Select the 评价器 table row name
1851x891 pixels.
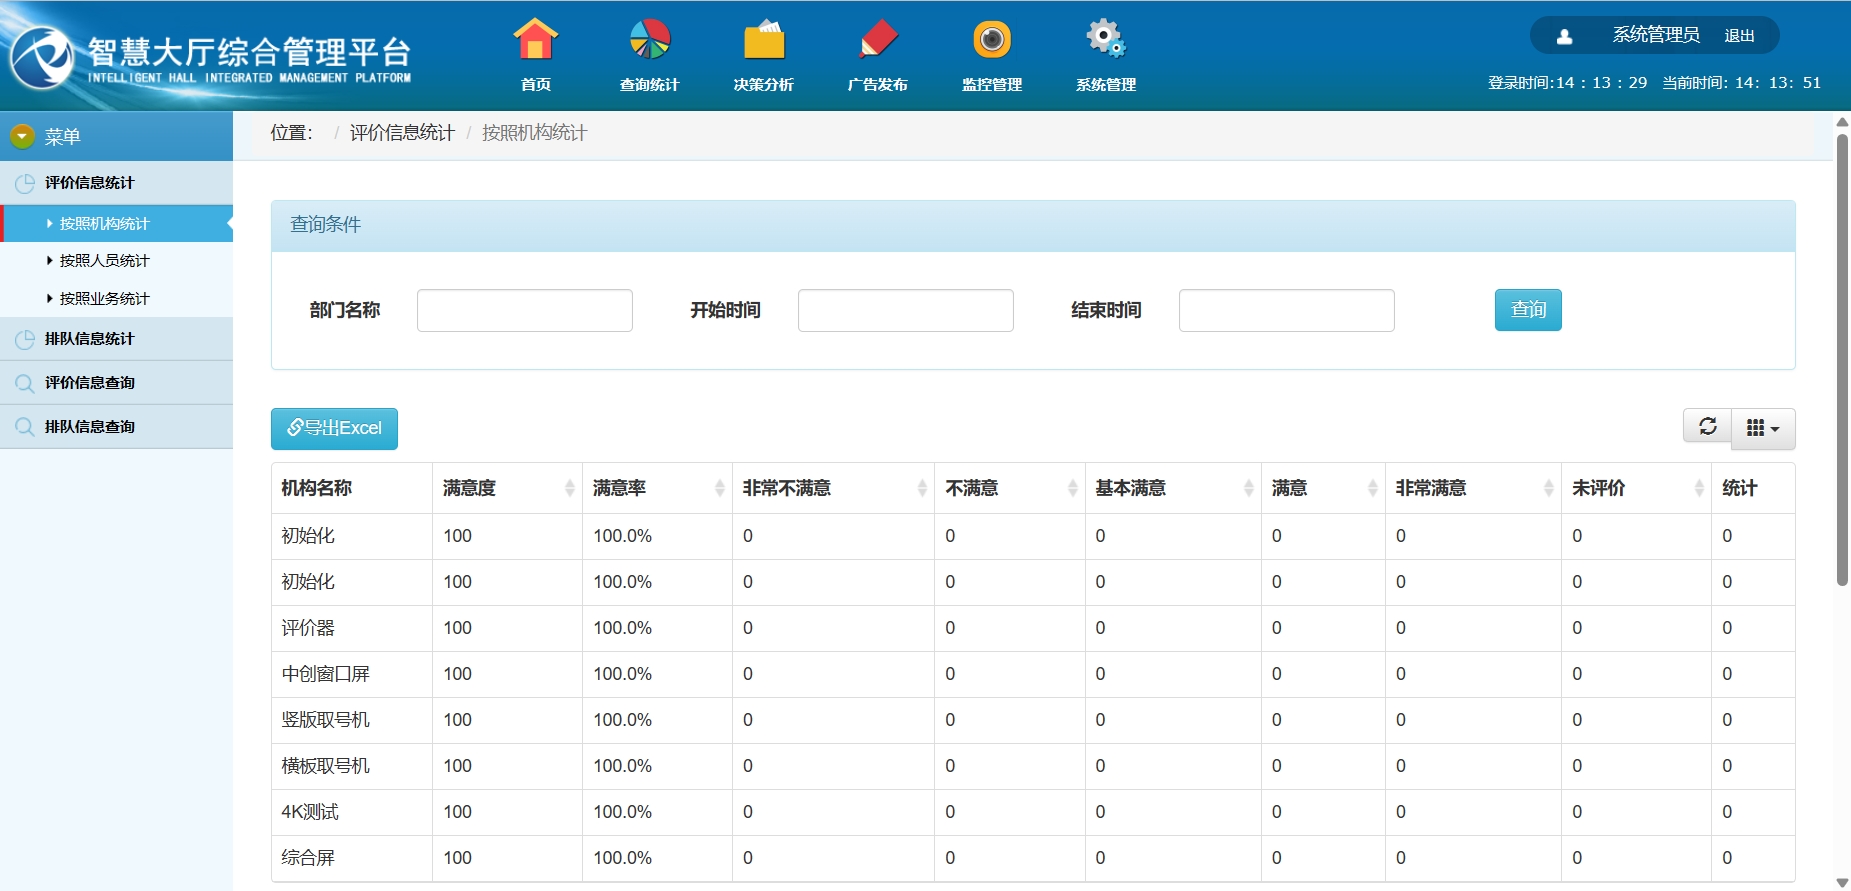click(308, 628)
